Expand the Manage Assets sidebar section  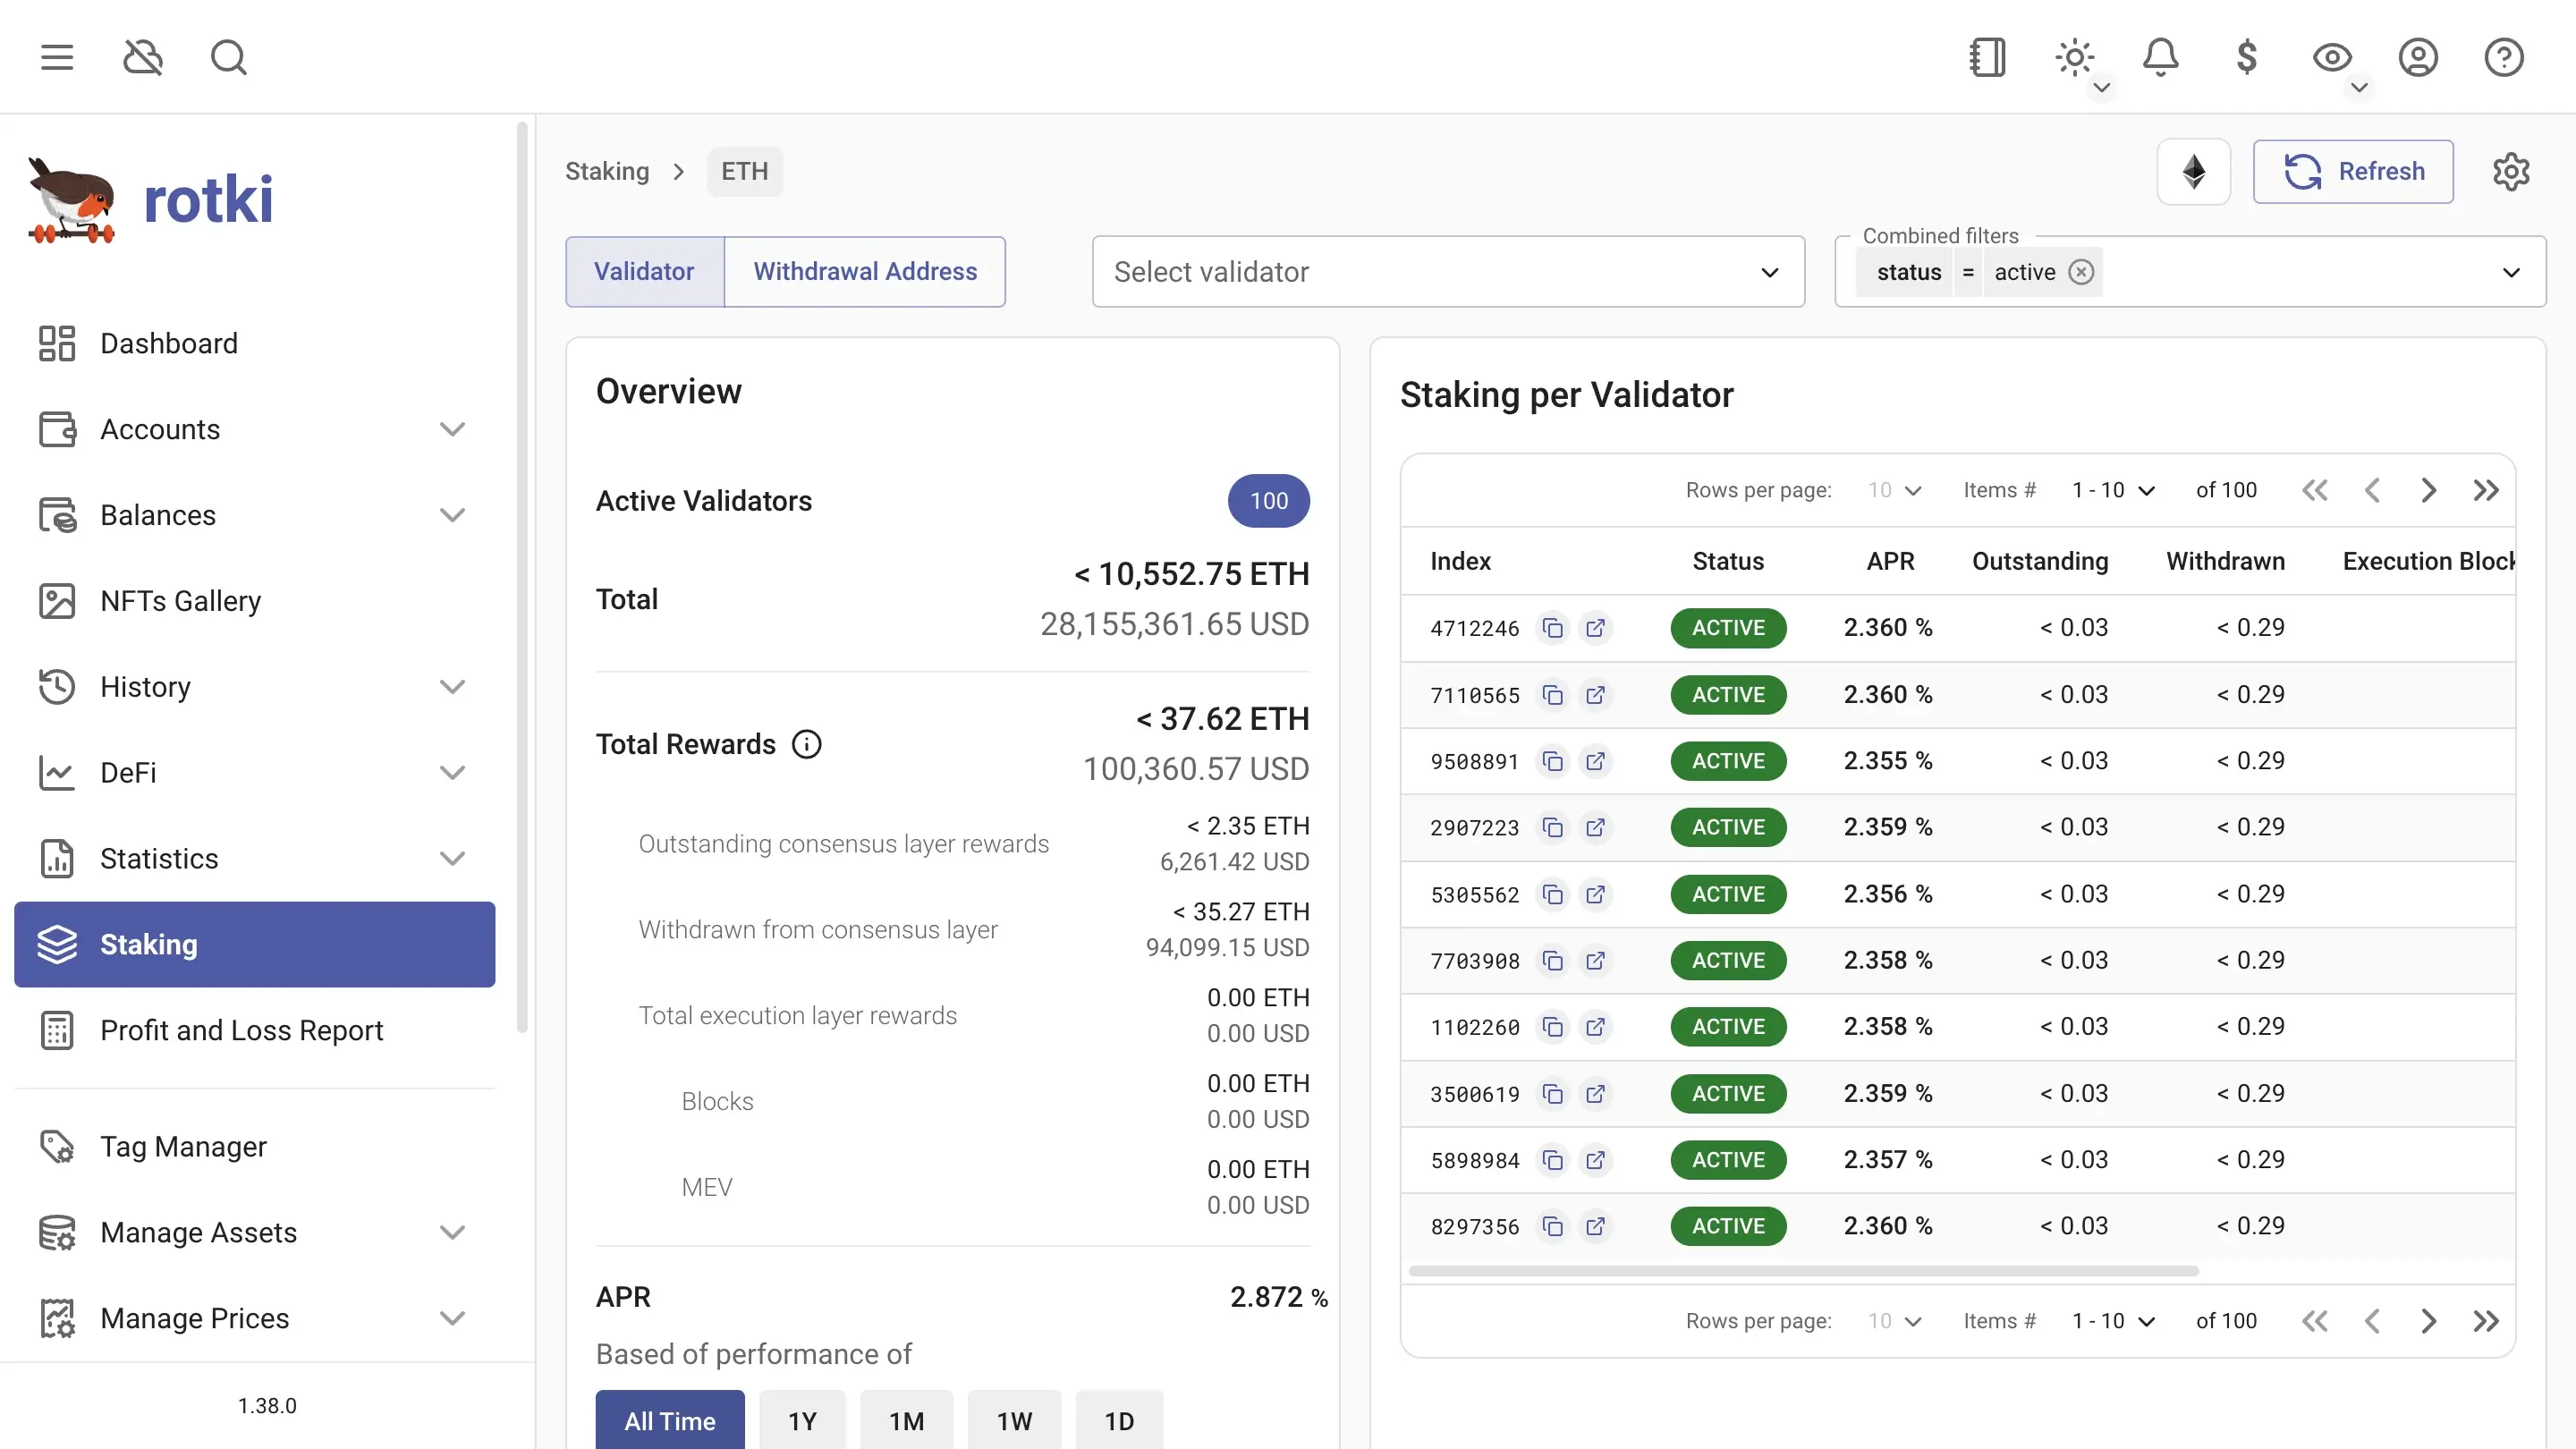255,1232
